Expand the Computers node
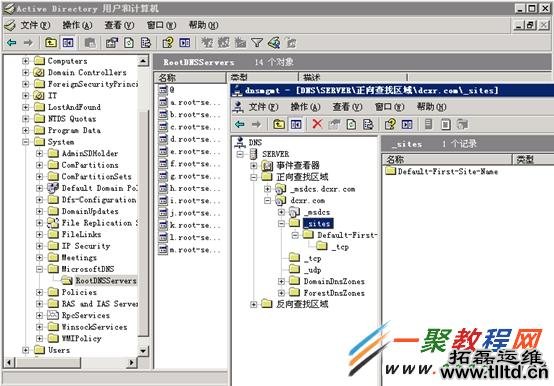Viewport: 554px width, 386px height. coord(25,61)
